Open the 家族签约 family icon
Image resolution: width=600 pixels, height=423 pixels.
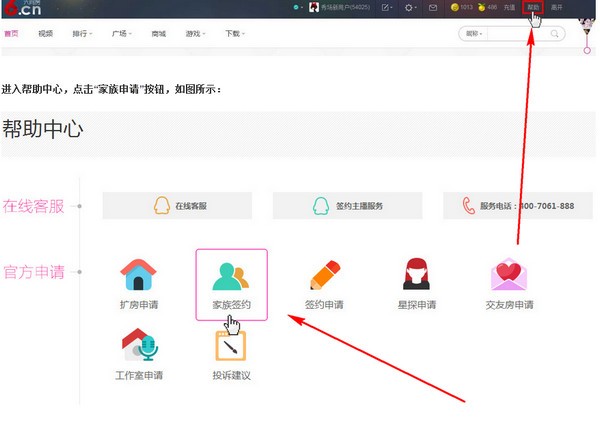231,277
